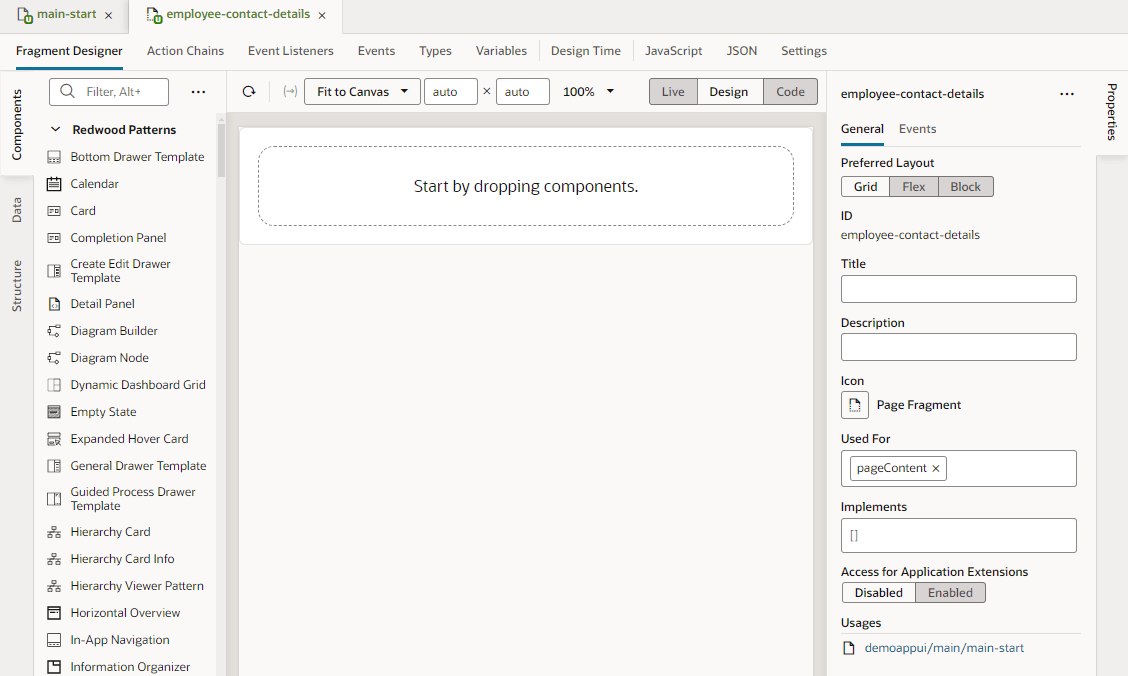Select the Diagram Builder component icon
Viewport: 1128px width, 676px height.
(52, 330)
